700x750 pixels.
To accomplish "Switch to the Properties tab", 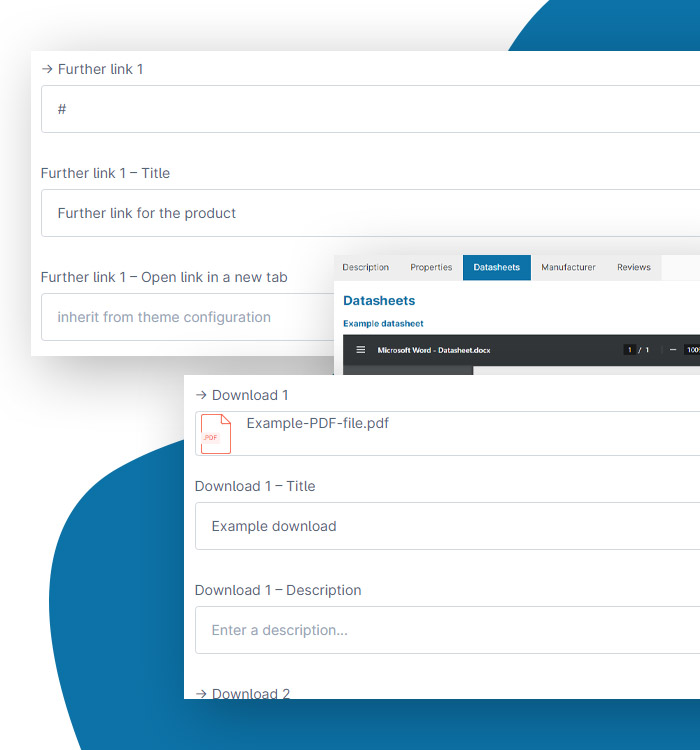I will (431, 267).
